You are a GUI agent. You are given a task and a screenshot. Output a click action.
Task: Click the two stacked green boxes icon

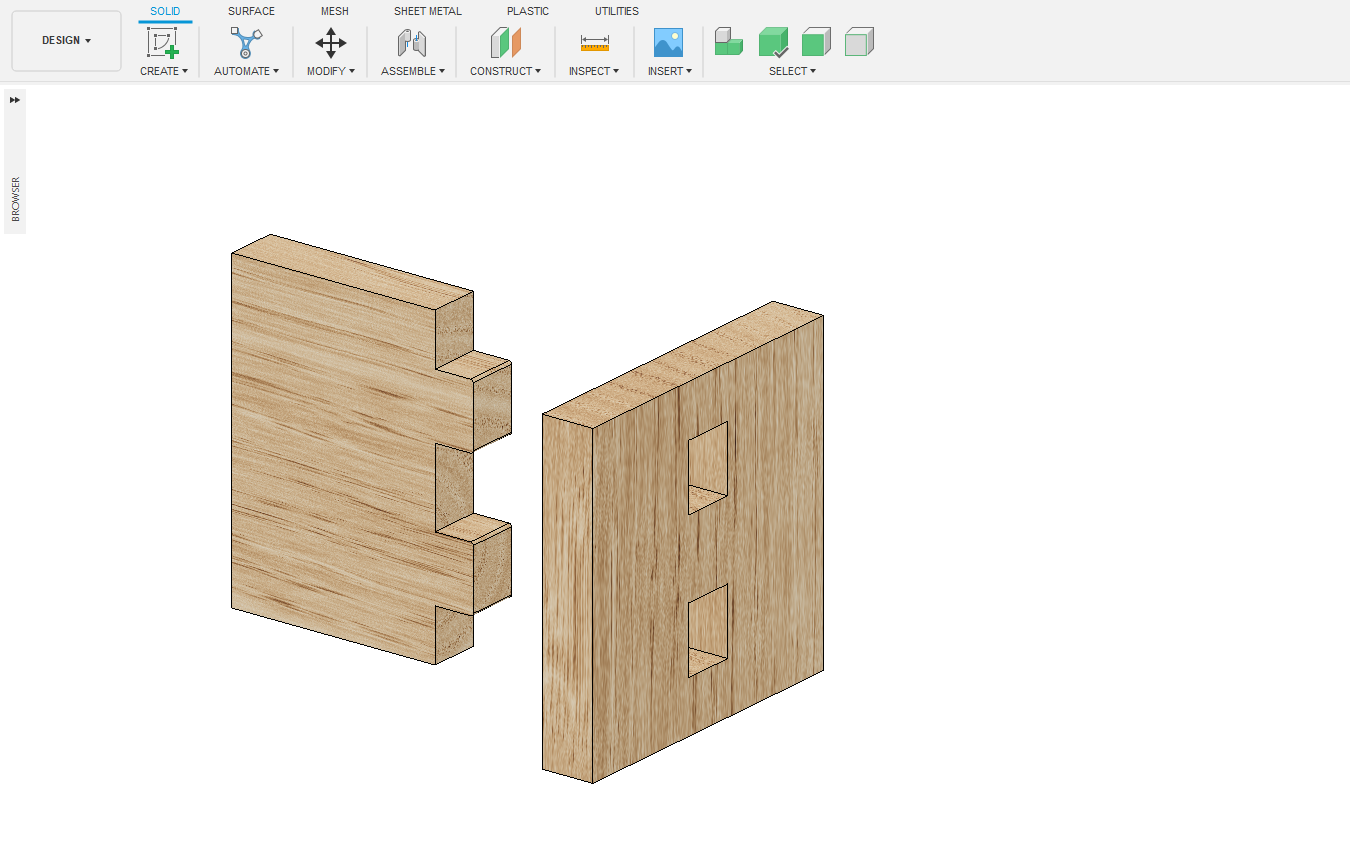tap(729, 42)
